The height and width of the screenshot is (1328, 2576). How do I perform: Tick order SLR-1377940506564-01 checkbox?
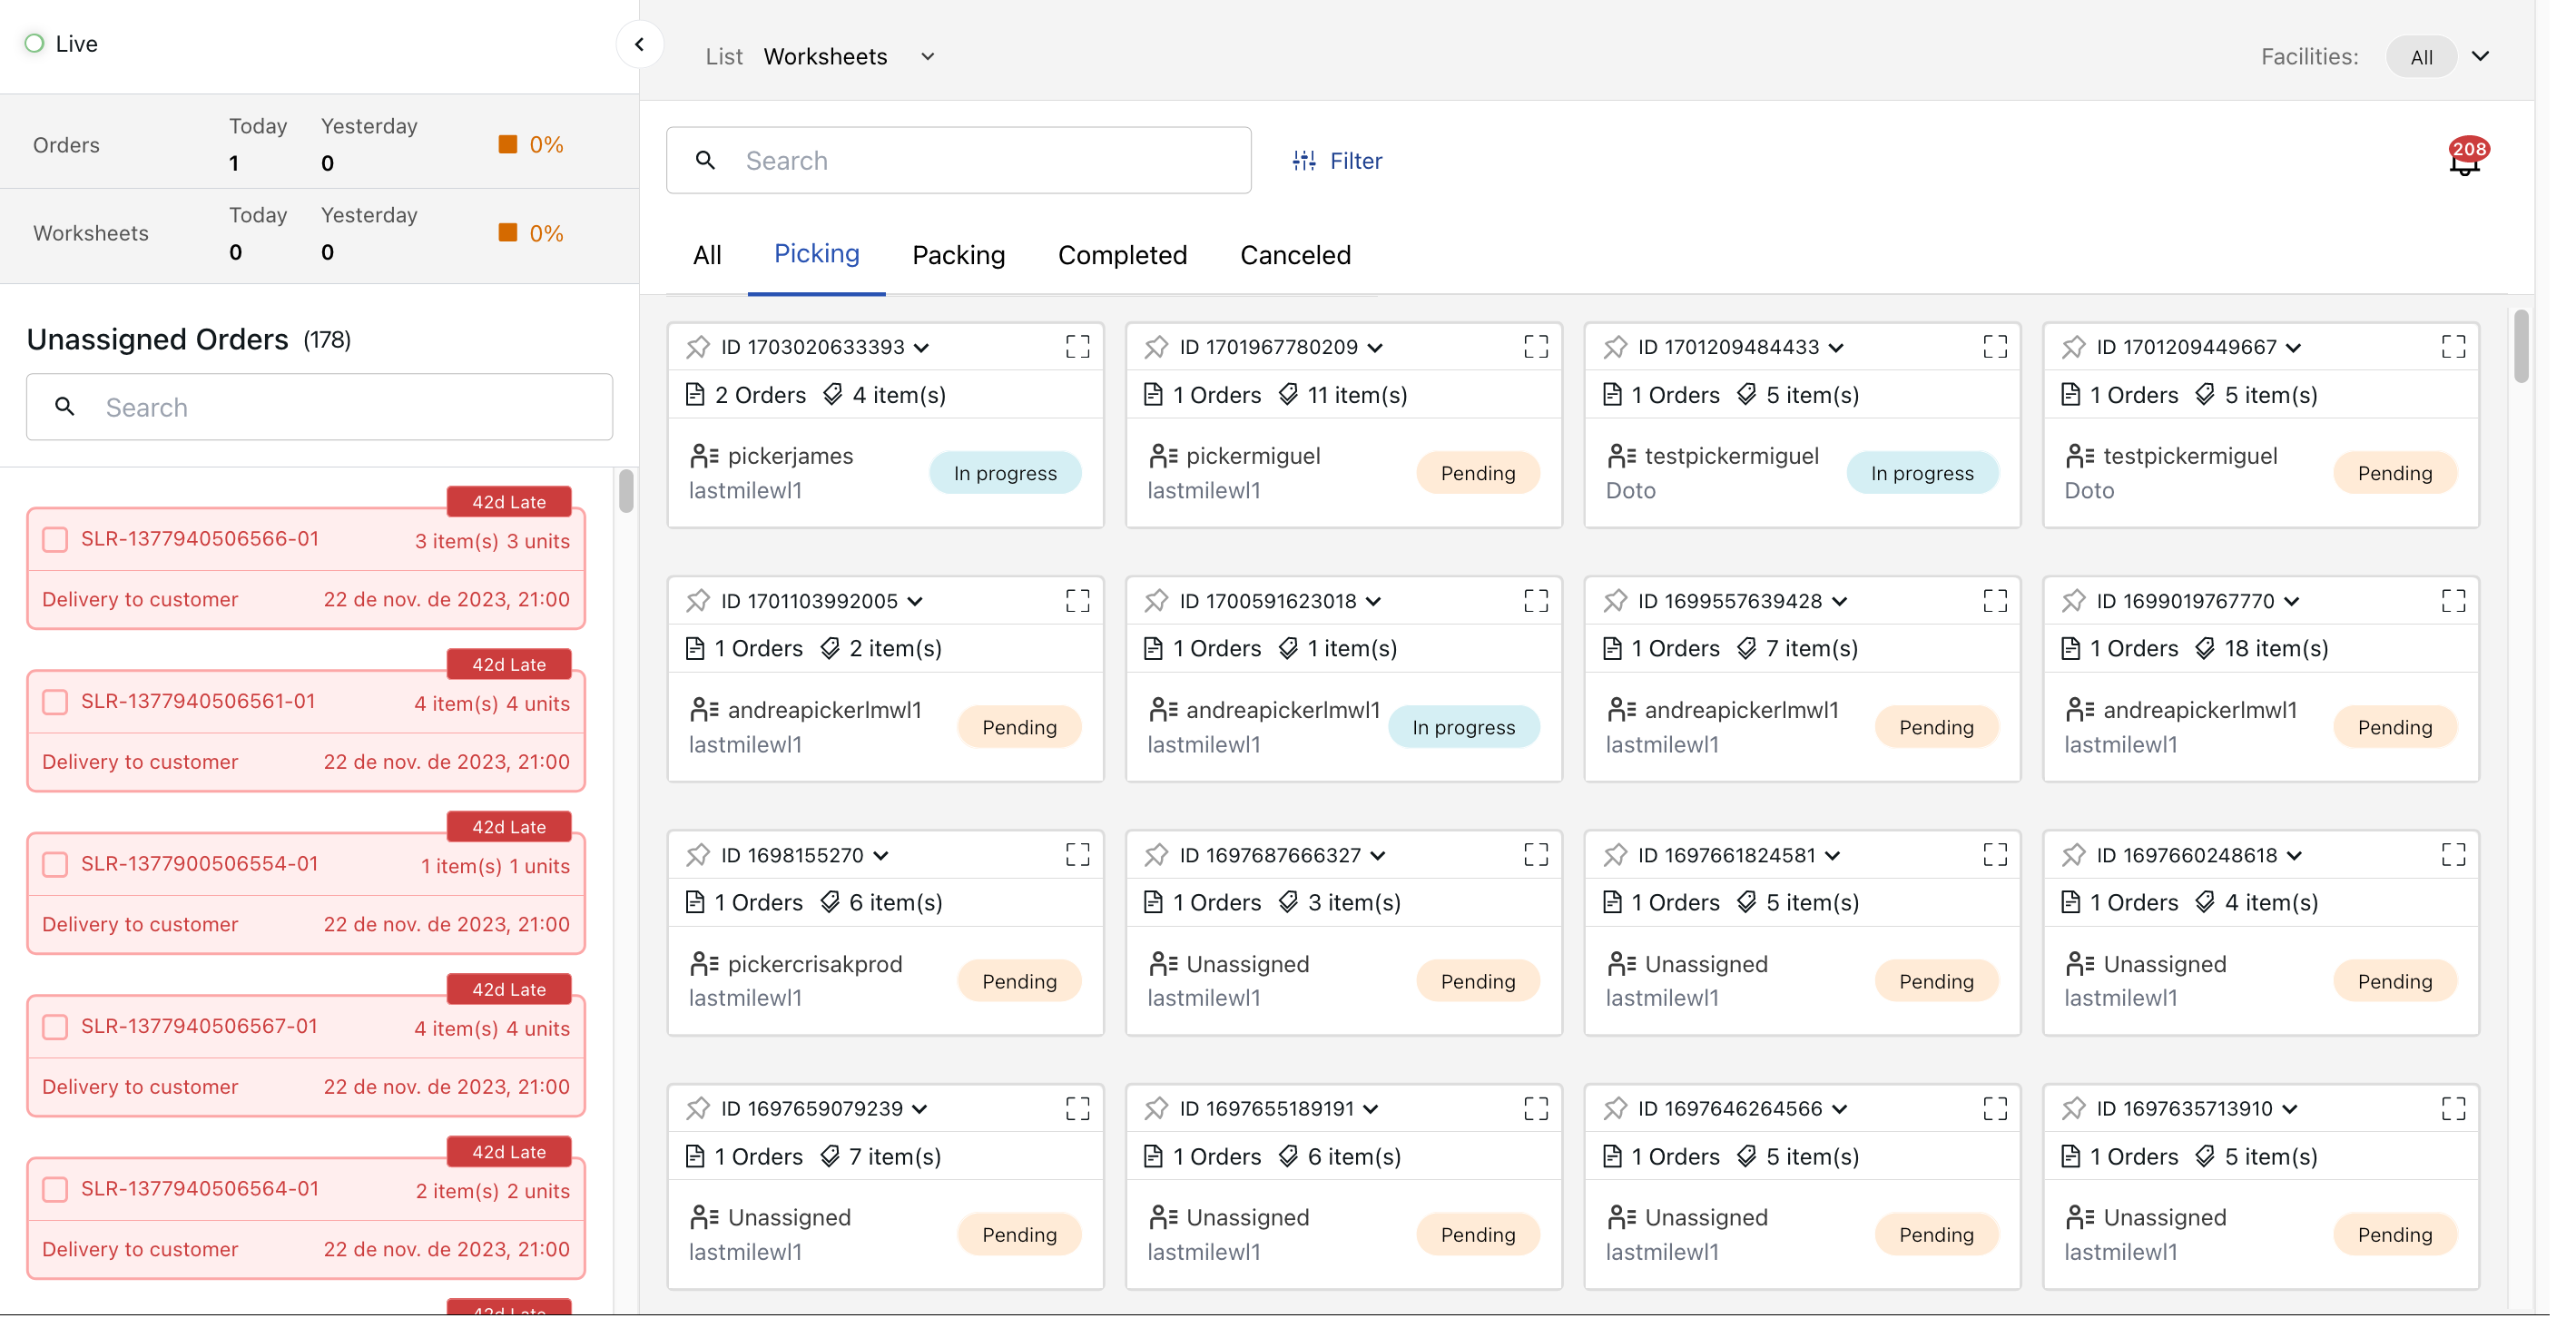(55, 1190)
